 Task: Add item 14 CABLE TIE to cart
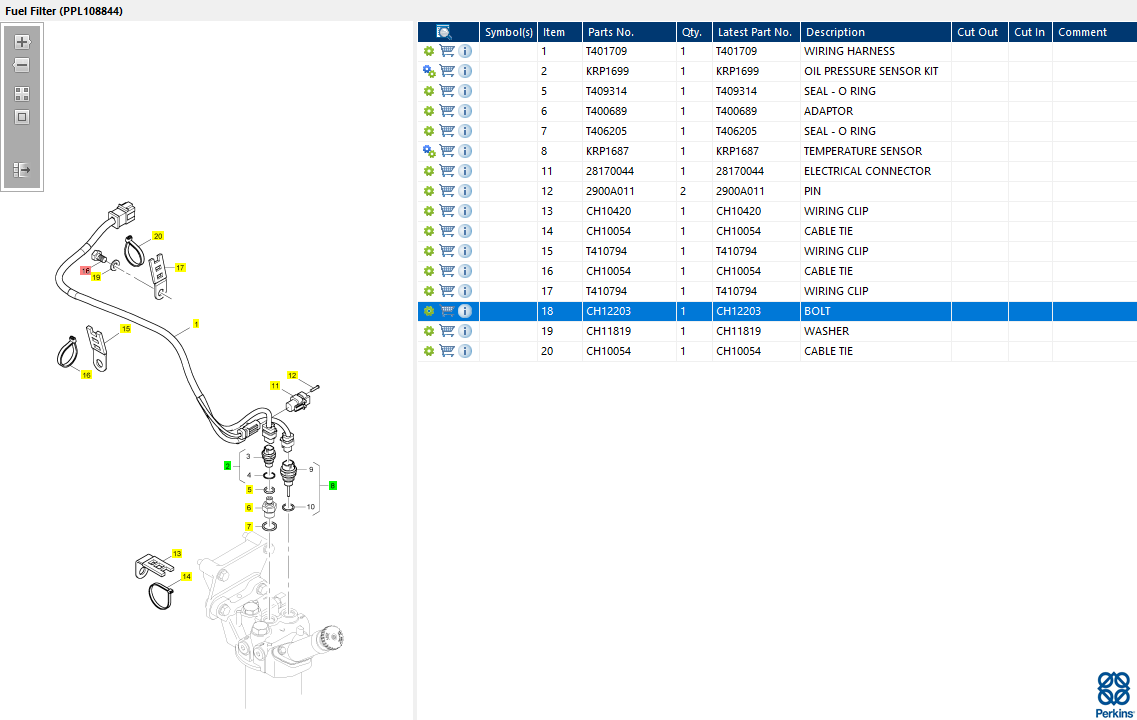[x=447, y=231]
